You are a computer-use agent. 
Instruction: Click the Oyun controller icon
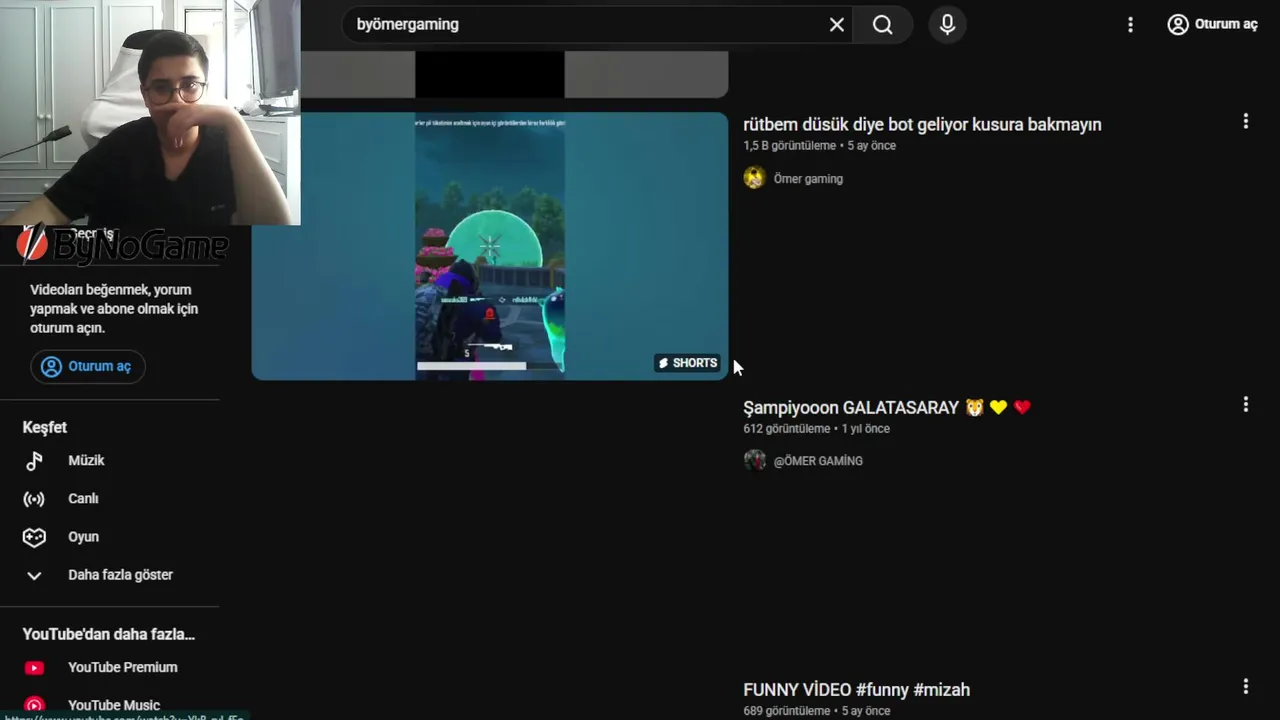coord(34,537)
